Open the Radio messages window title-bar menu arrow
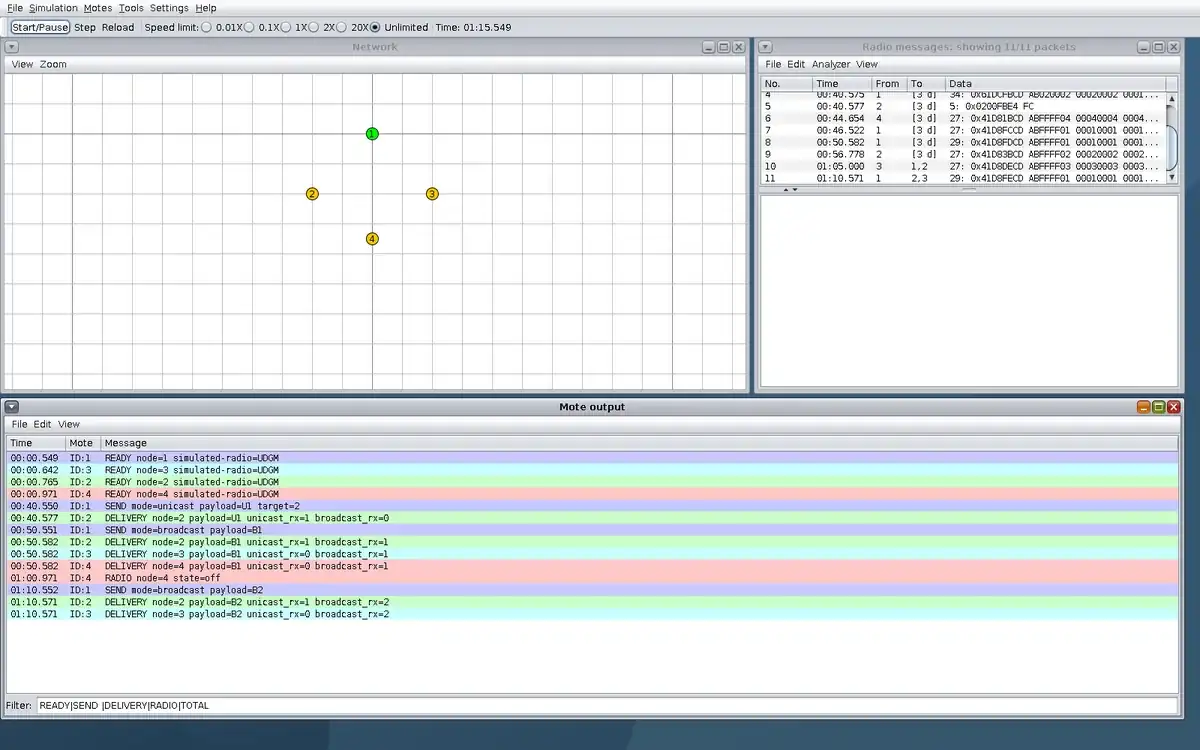The image size is (1200, 750). [765, 47]
